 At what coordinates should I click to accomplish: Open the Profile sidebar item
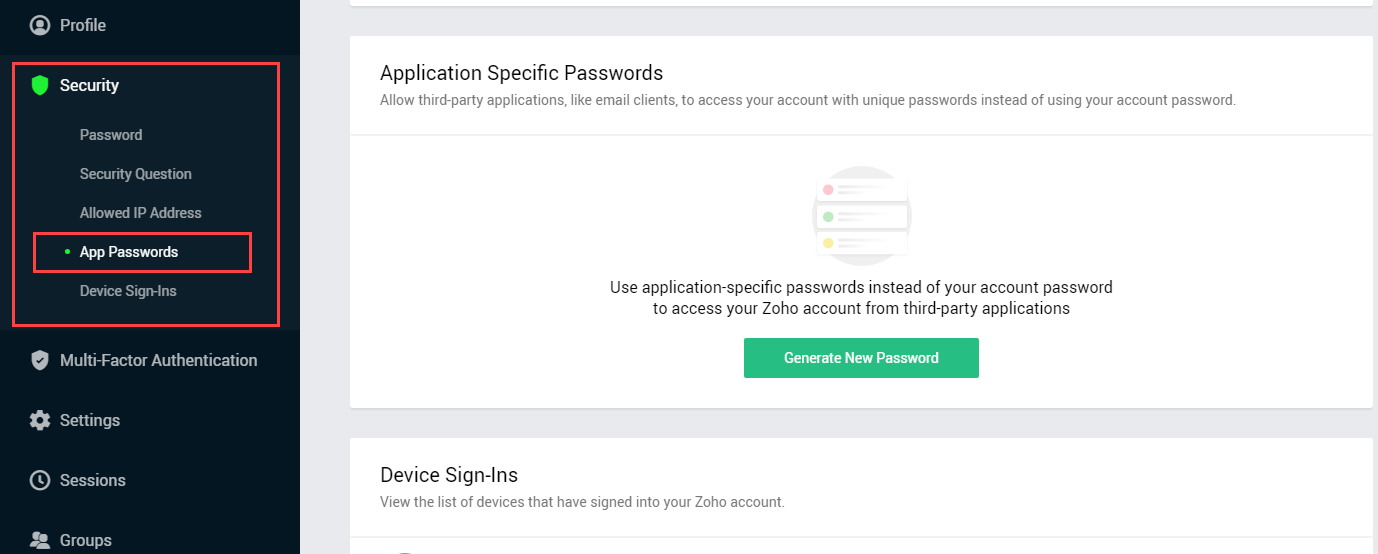point(83,25)
